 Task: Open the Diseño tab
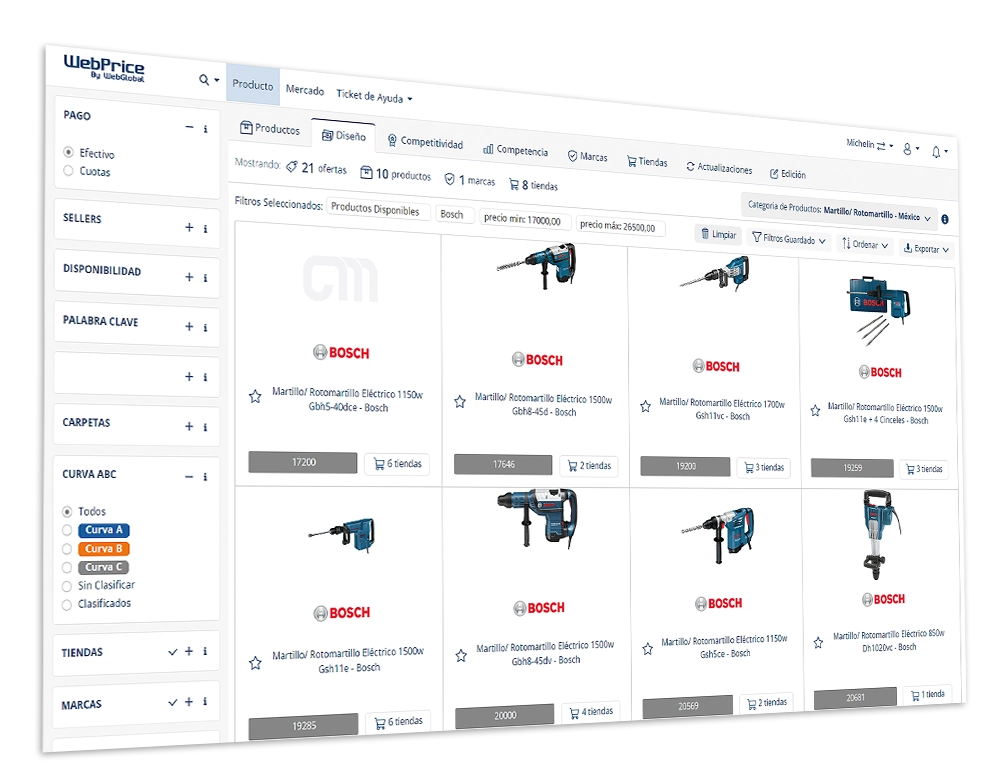(344, 135)
